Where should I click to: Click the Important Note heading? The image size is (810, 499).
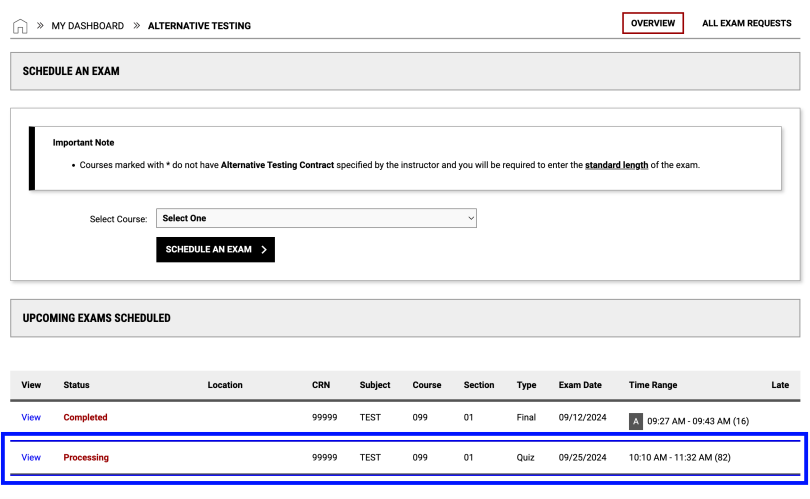pyautogui.click(x=83, y=143)
